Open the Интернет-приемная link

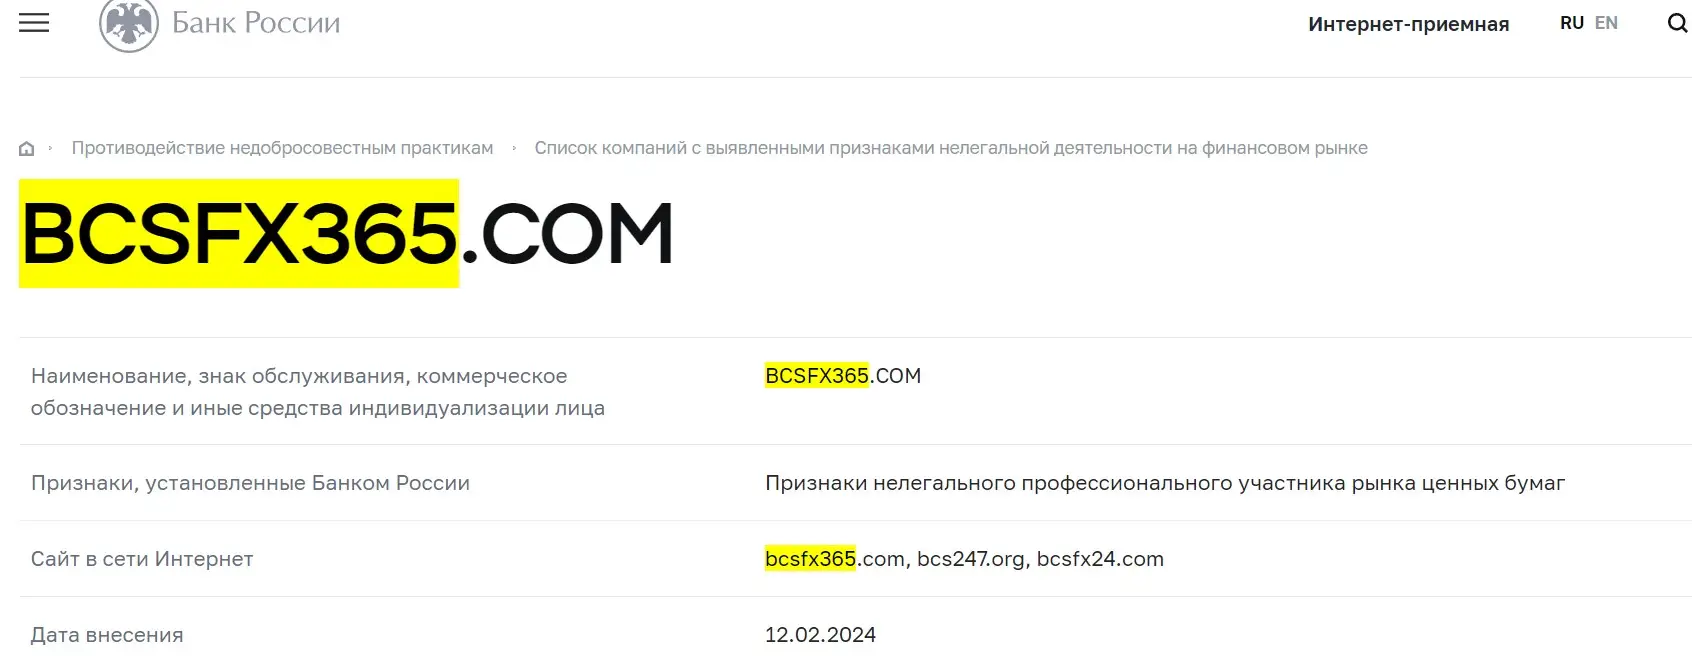coord(1408,24)
